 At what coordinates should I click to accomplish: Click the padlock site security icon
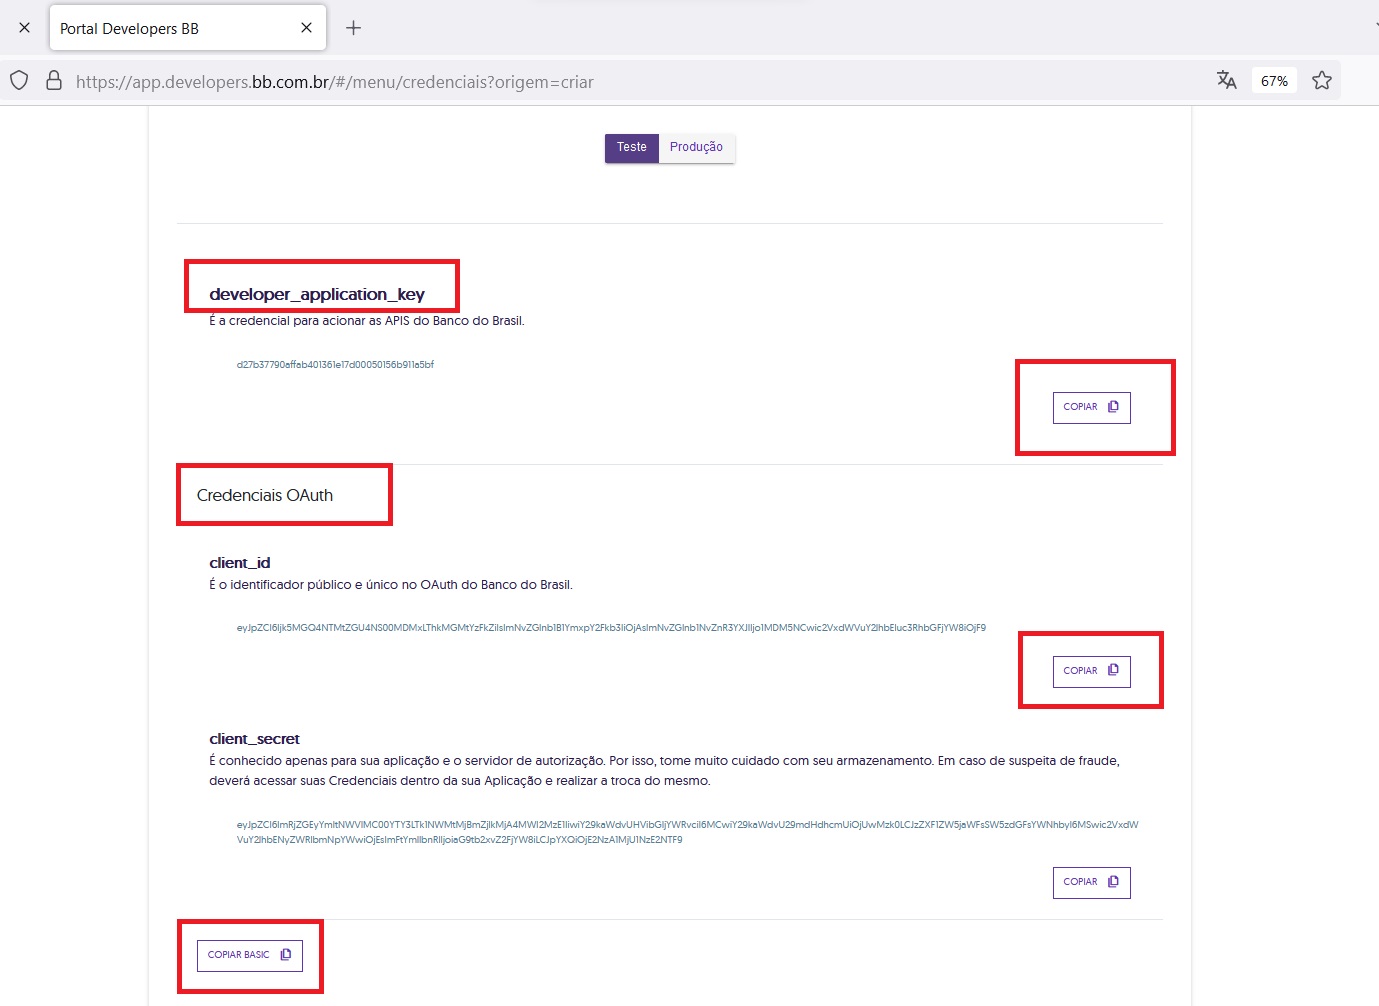tap(54, 81)
